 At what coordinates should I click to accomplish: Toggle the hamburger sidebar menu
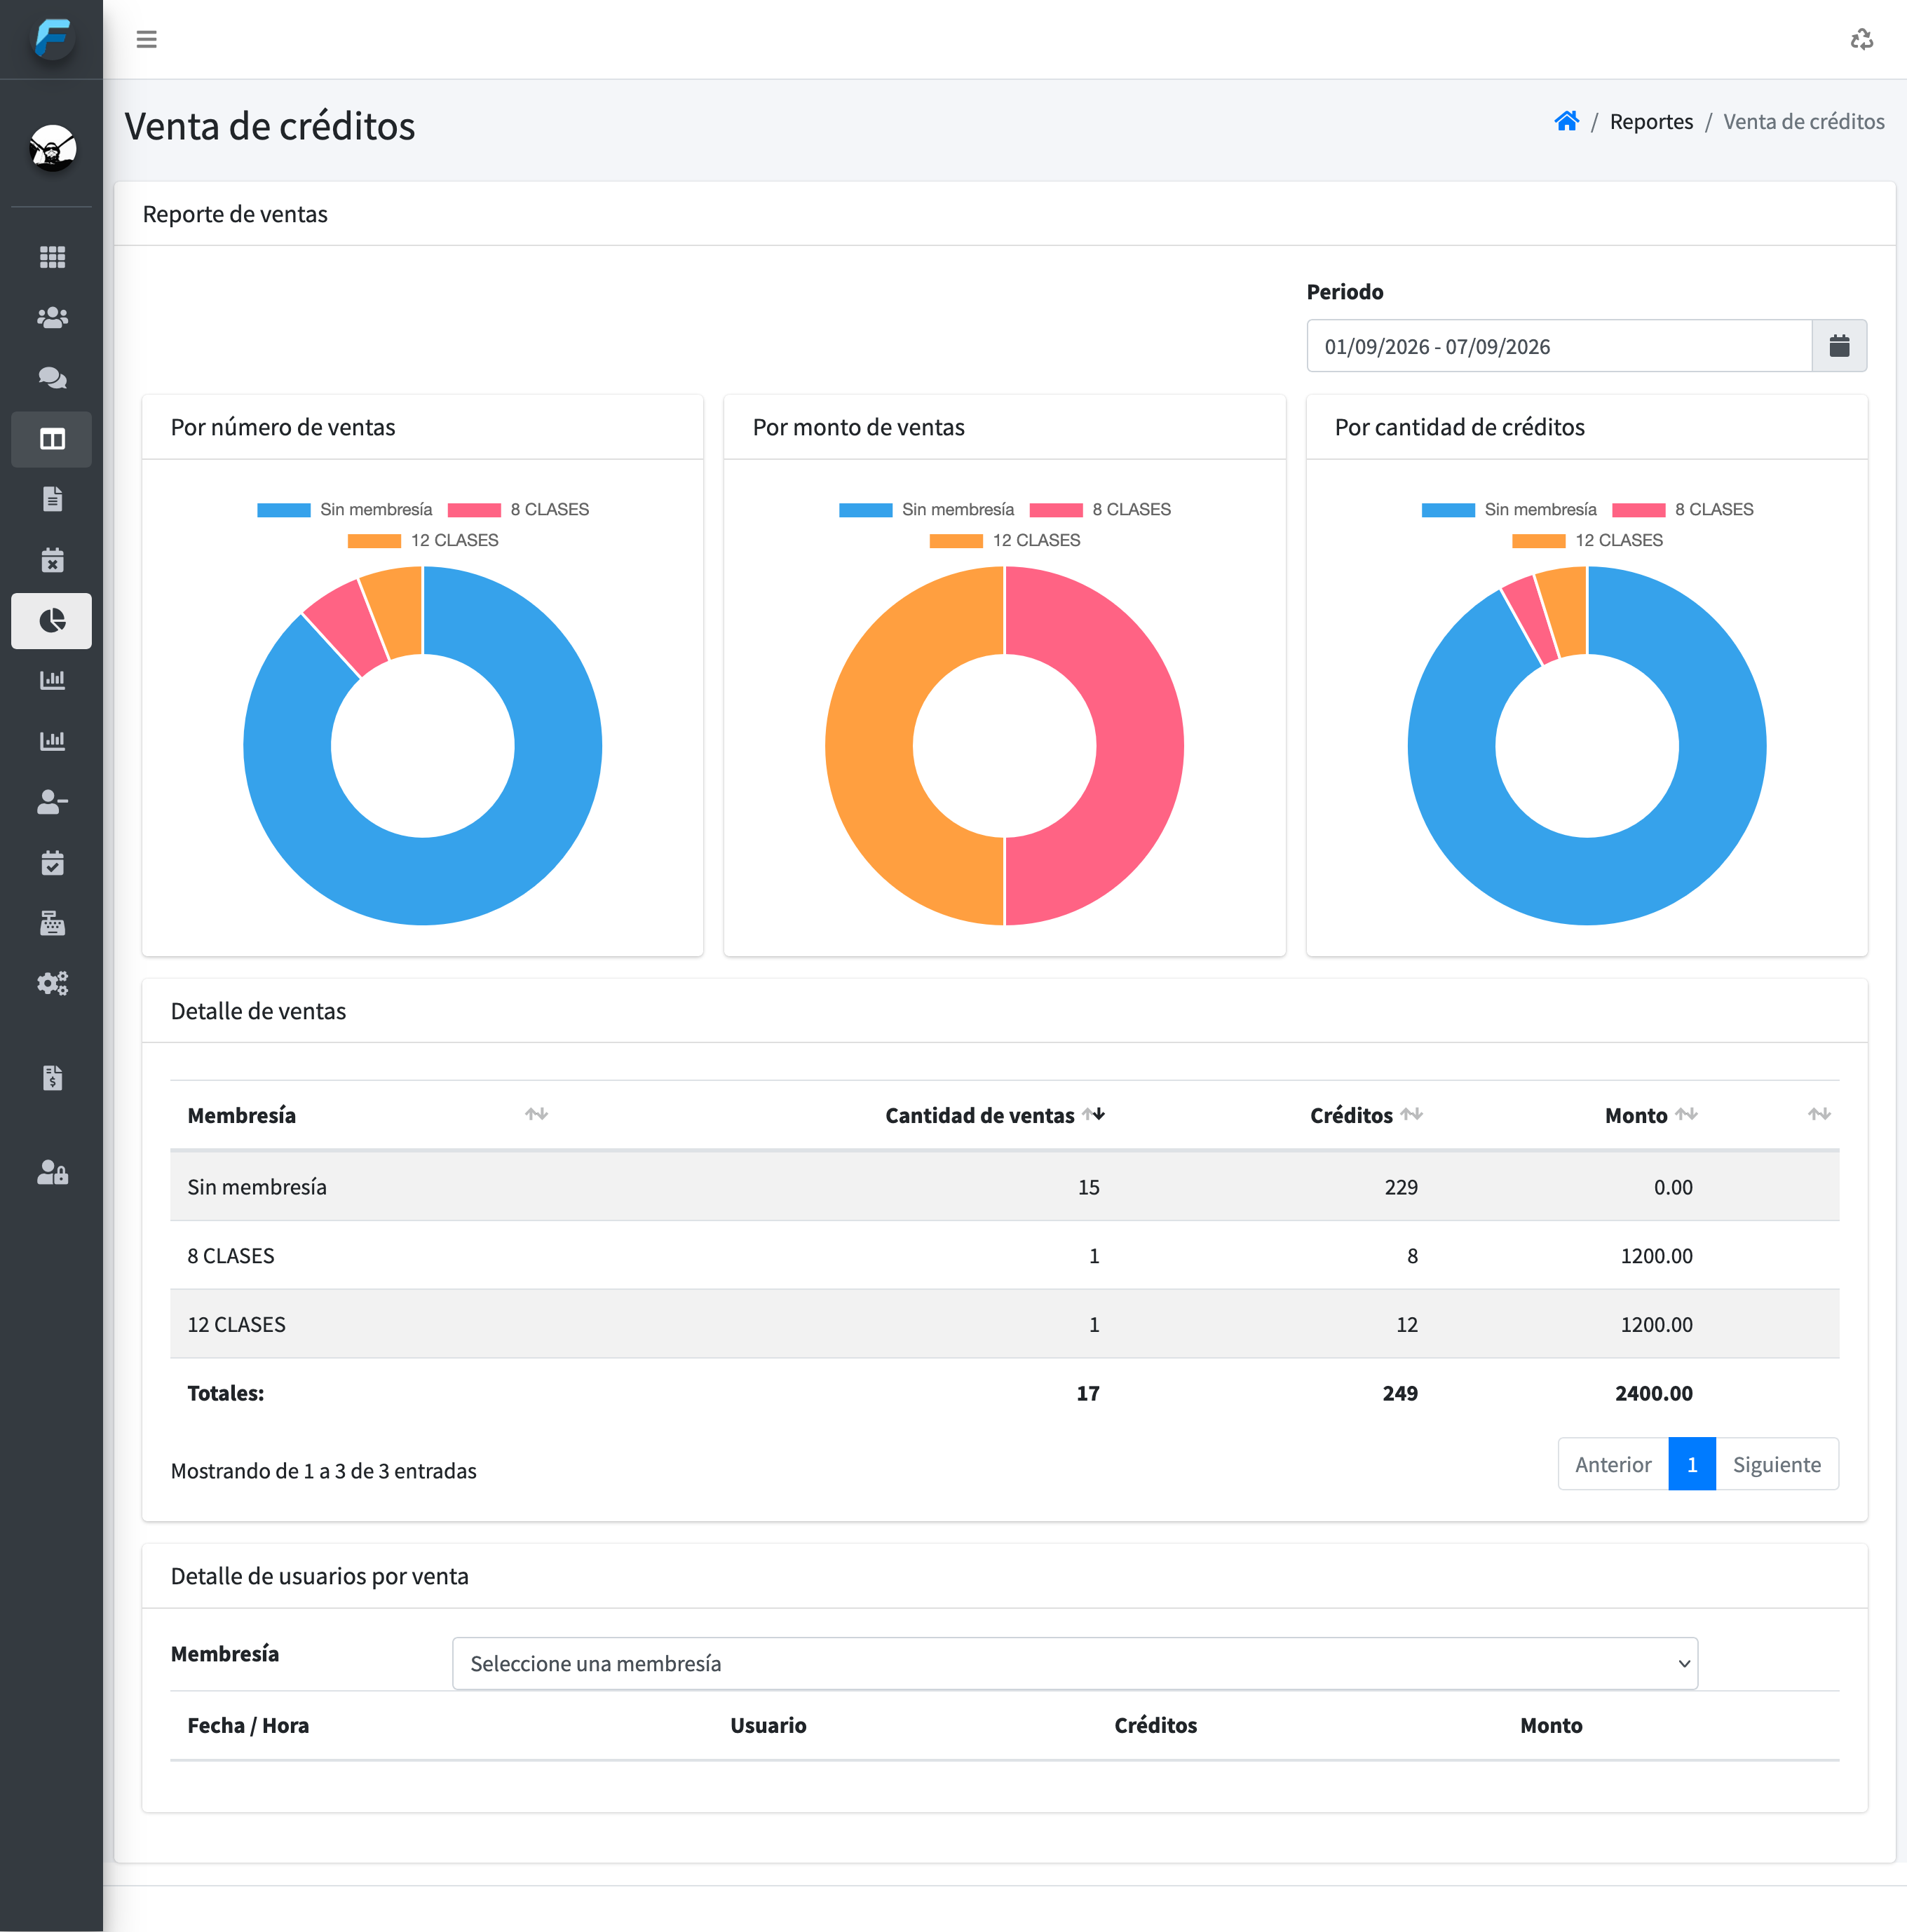[146, 39]
